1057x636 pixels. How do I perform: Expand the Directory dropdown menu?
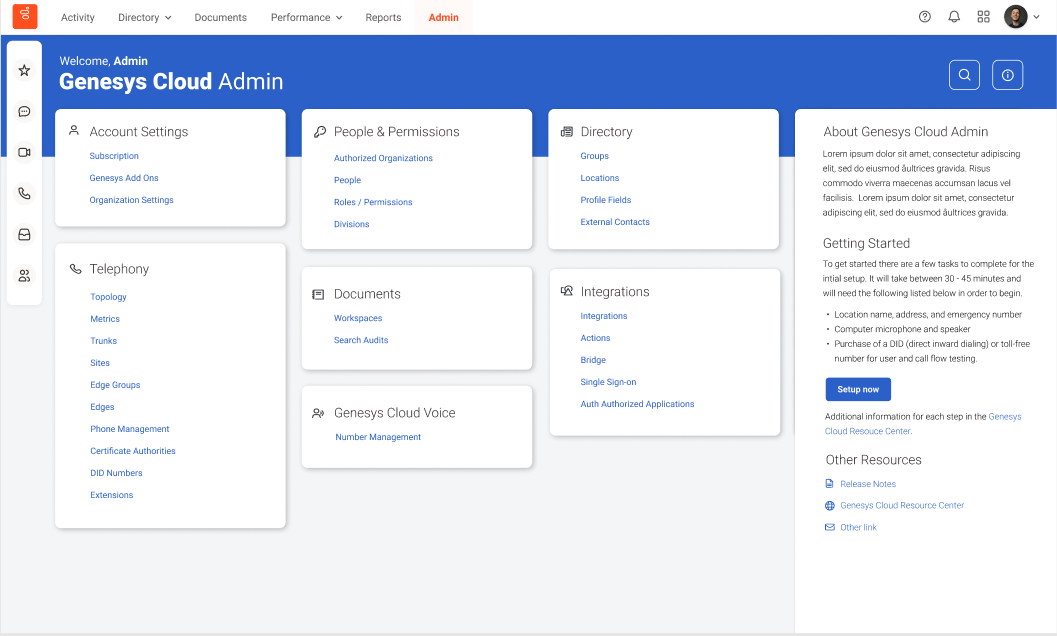tap(144, 17)
